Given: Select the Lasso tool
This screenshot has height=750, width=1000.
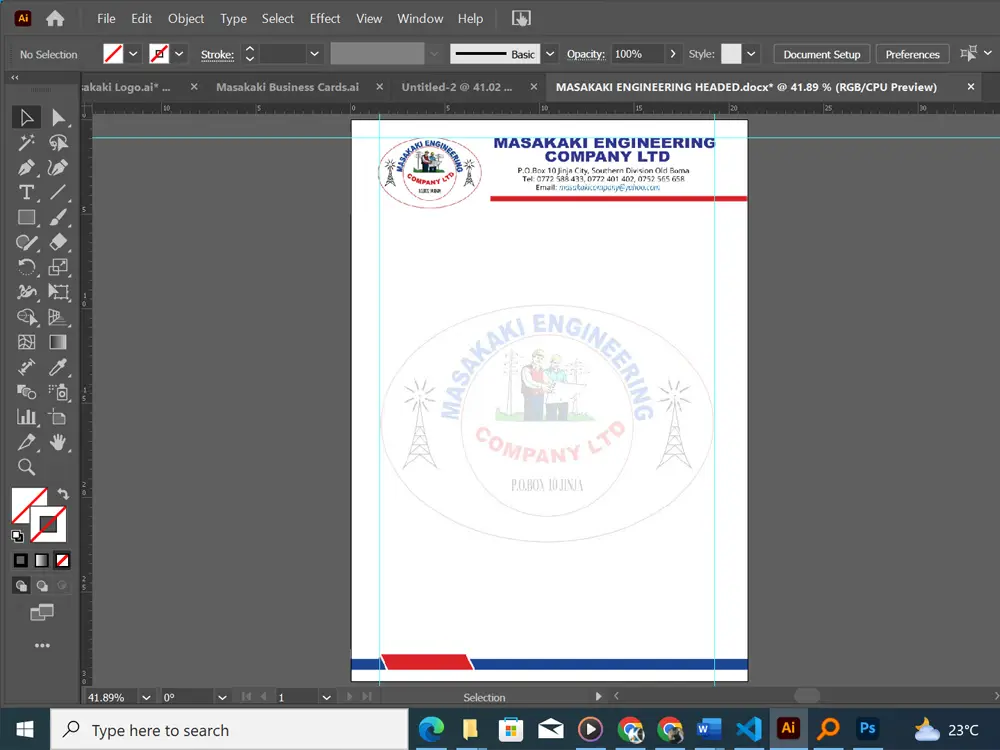Looking at the screenshot, I should 58,143.
